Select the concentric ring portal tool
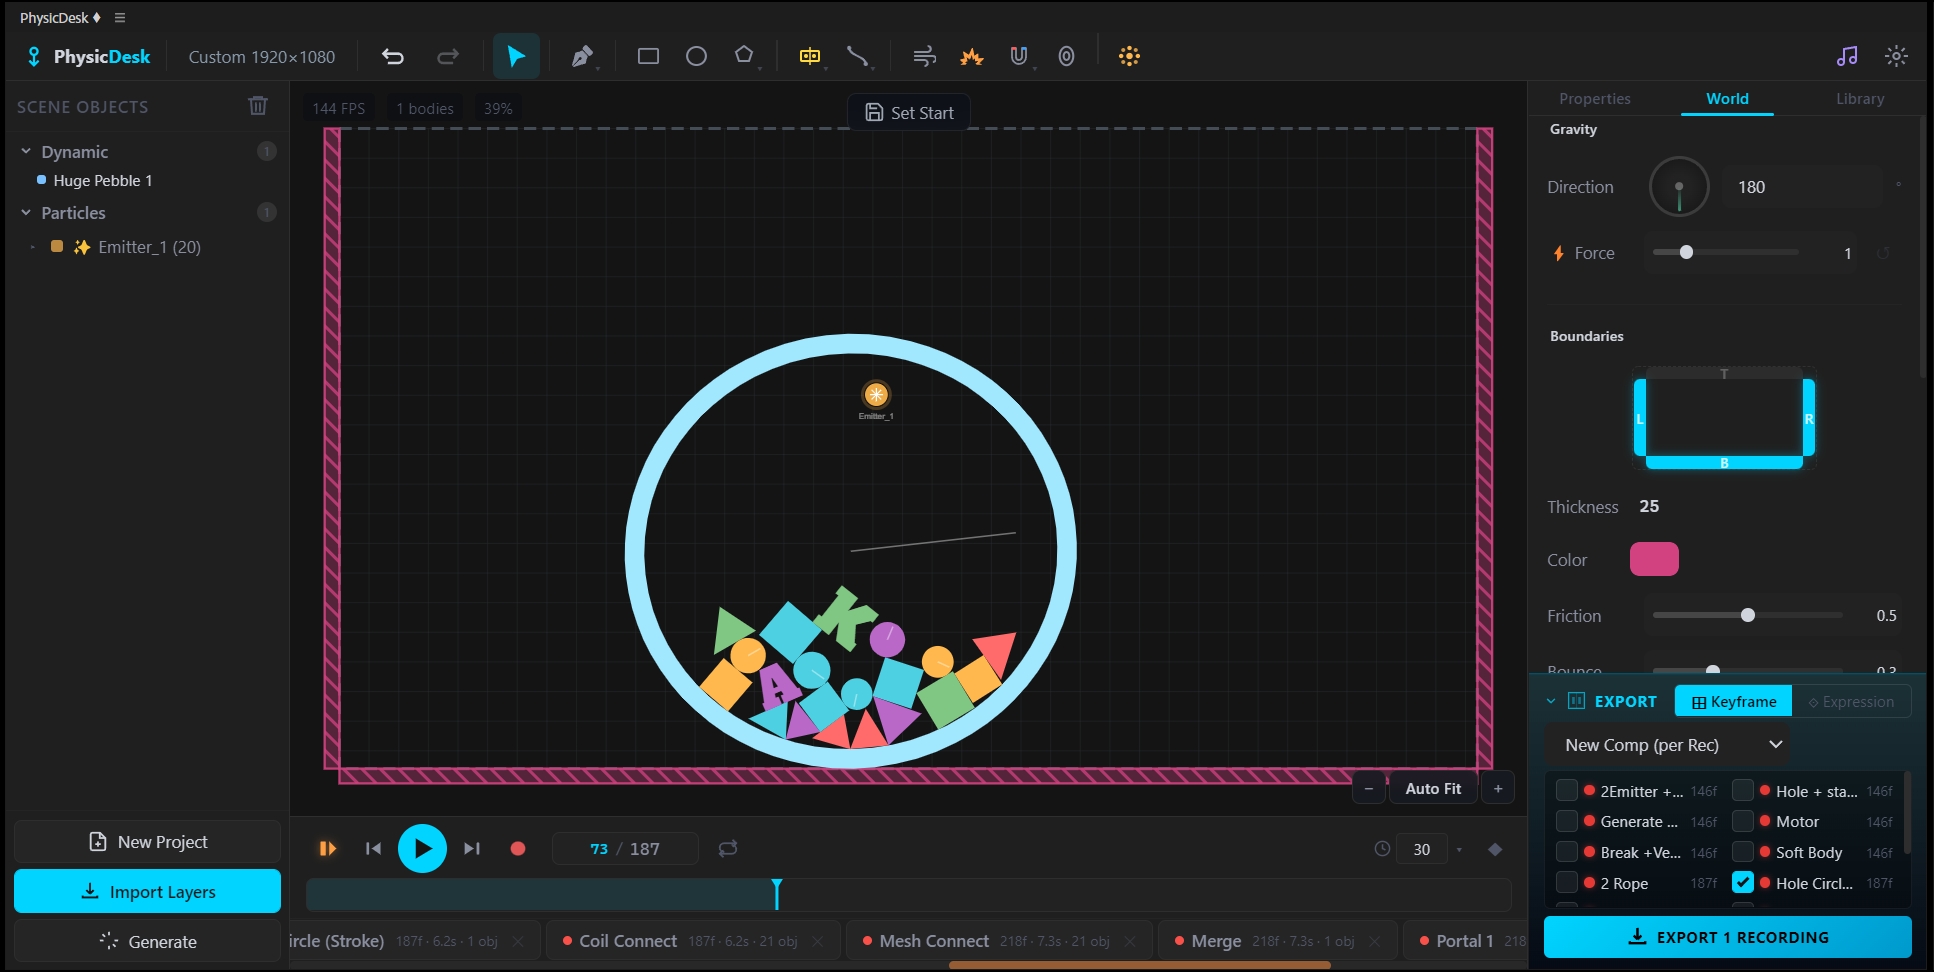 (1066, 56)
